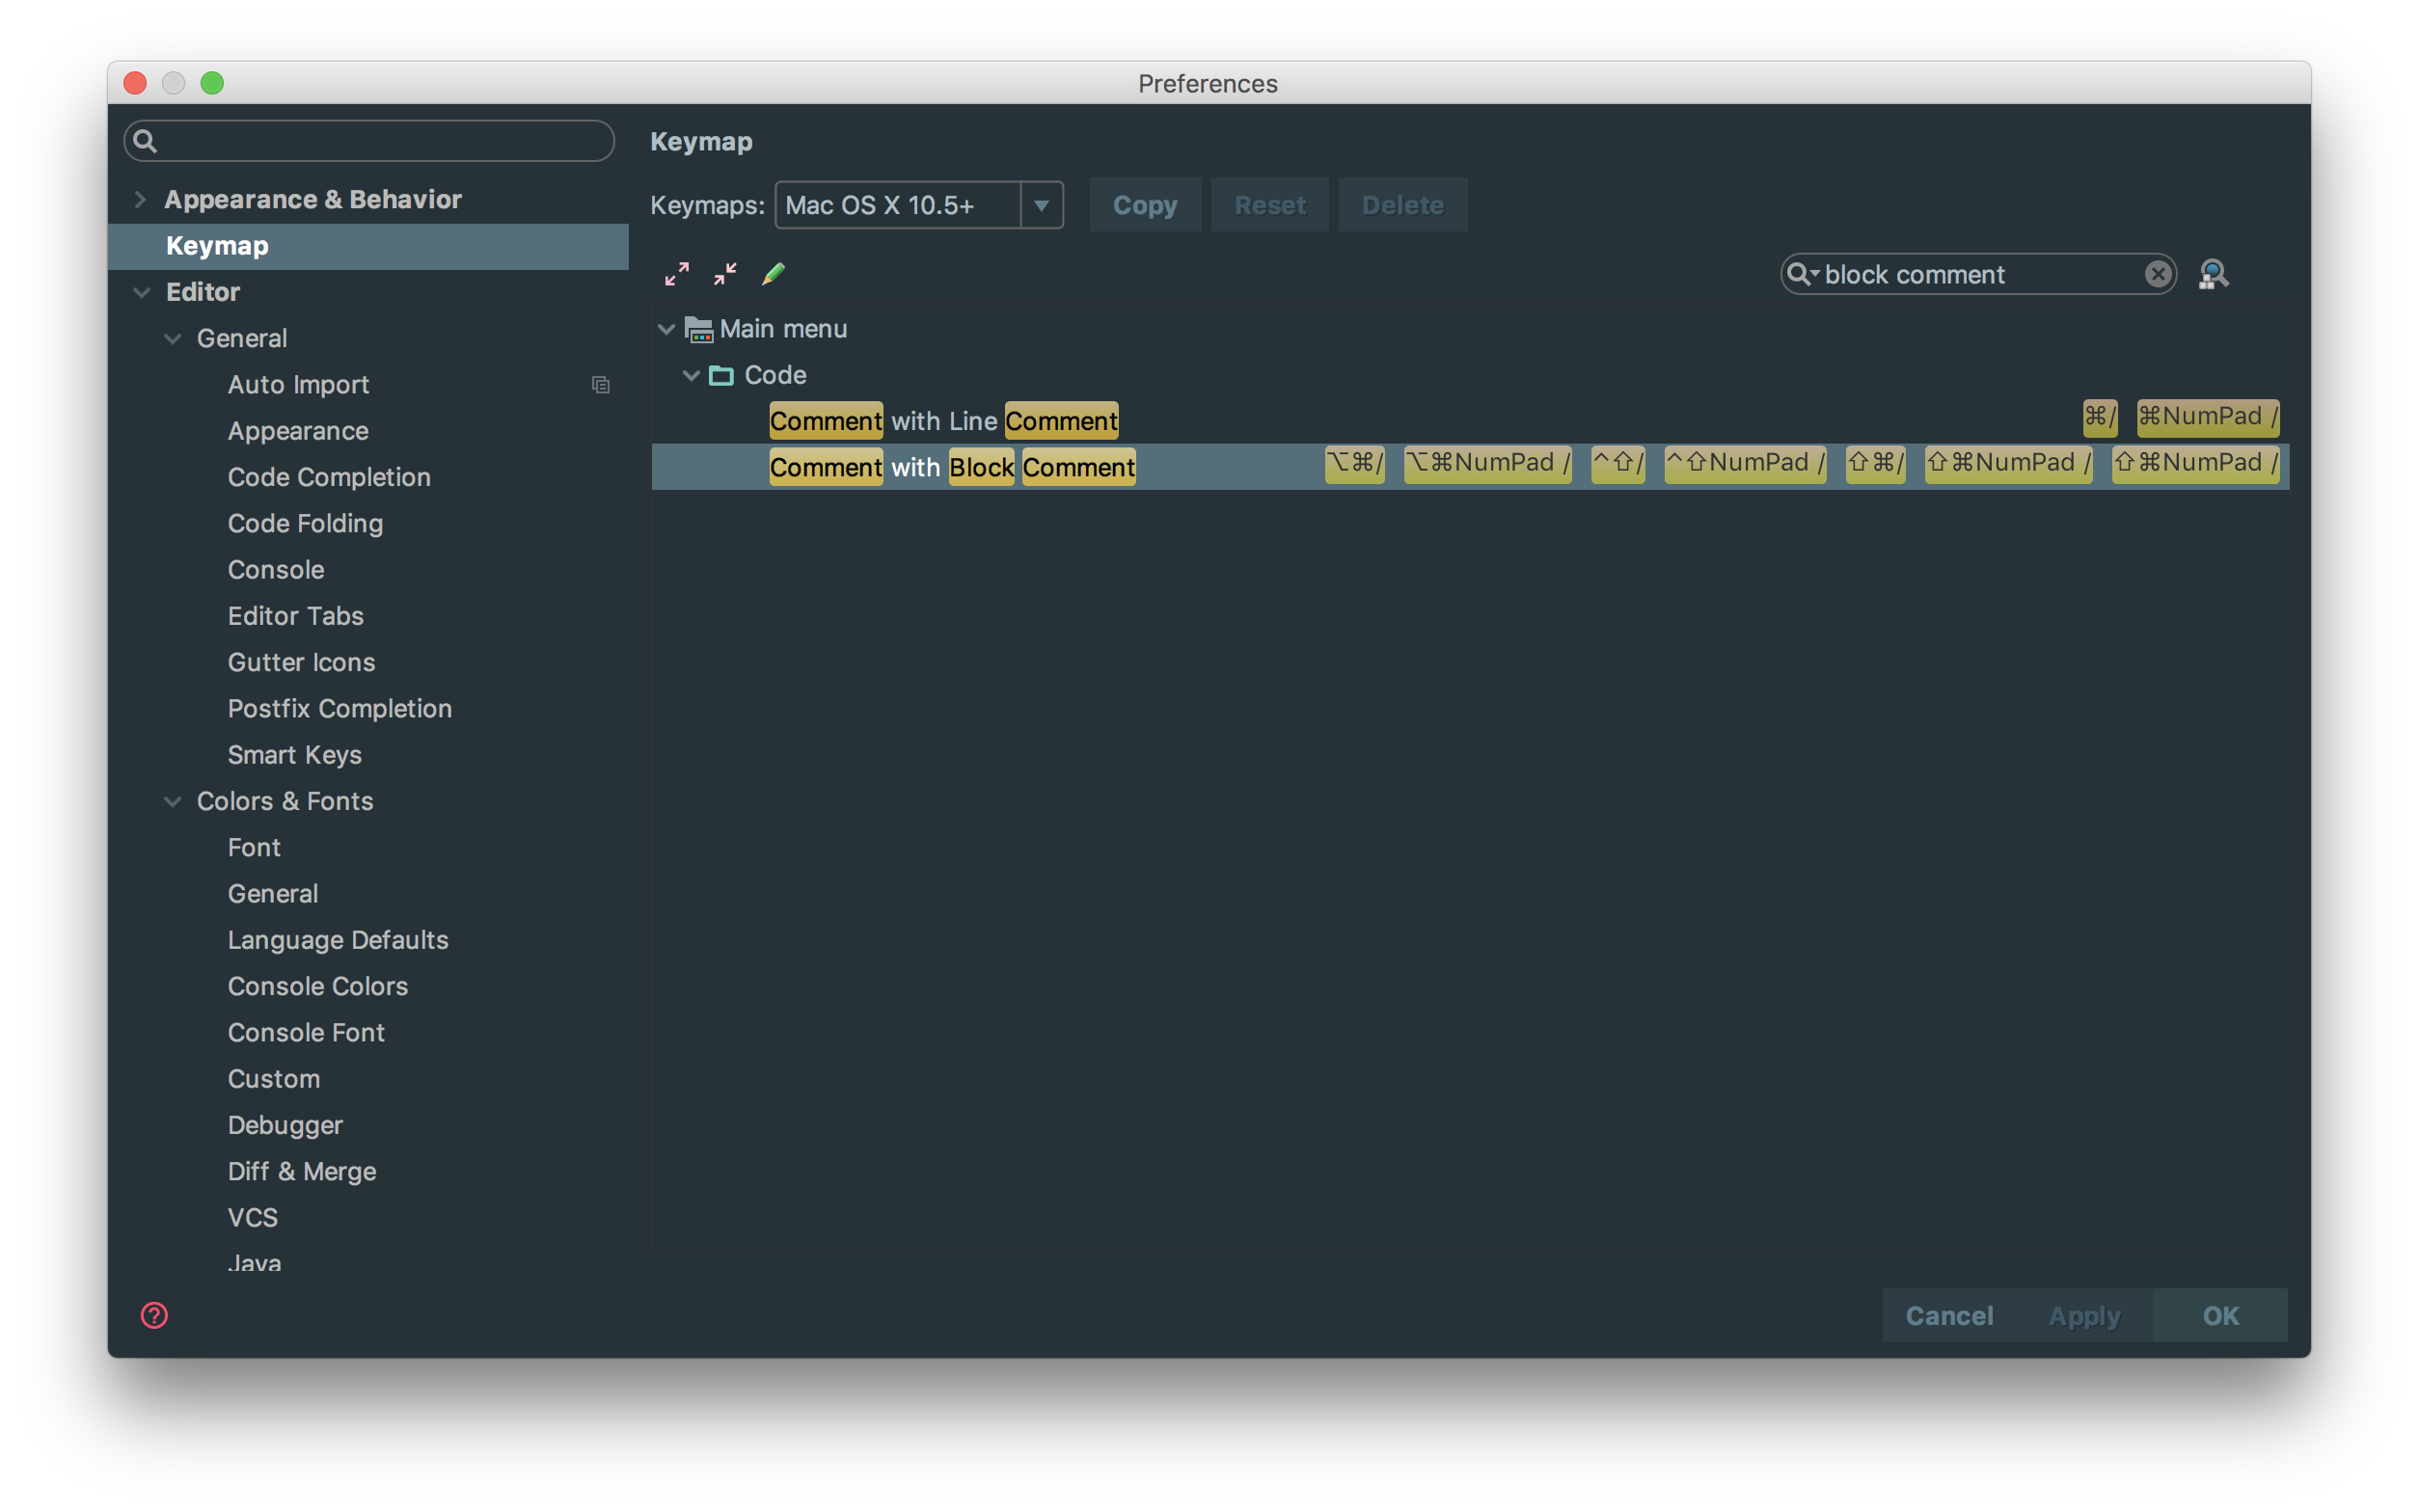Click the Reset keymap button
Viewport: 2419px width, 1512px height.
1270,205
